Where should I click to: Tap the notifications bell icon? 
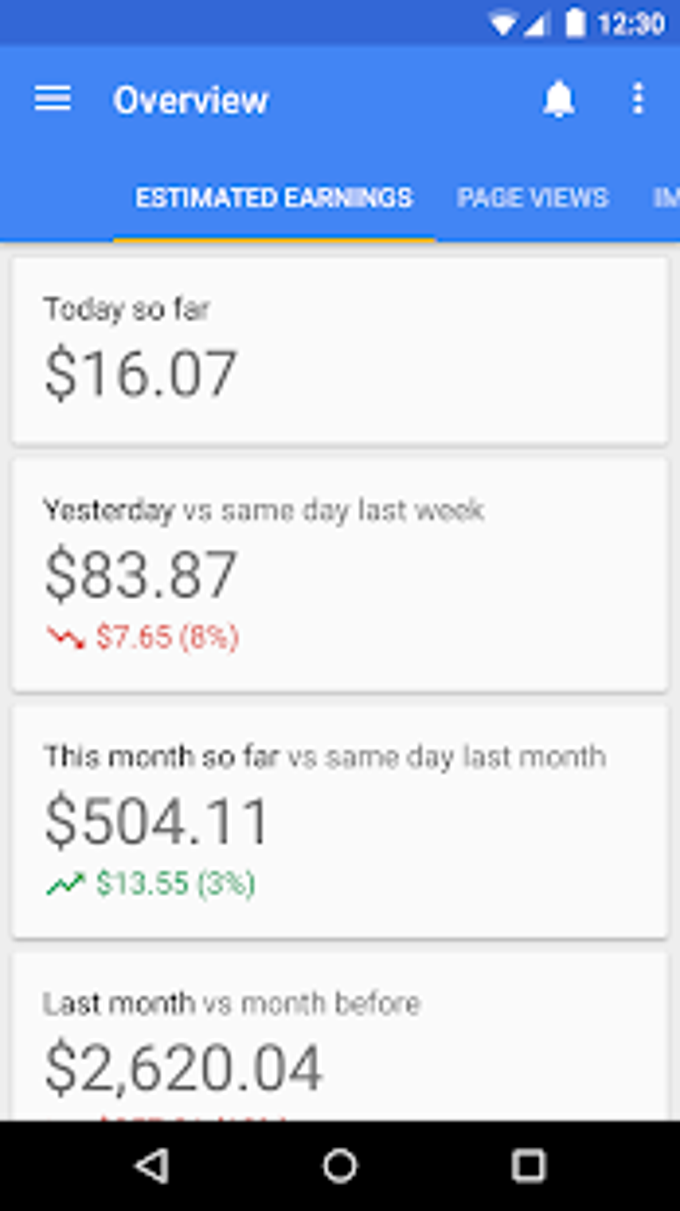pos(558,99)
